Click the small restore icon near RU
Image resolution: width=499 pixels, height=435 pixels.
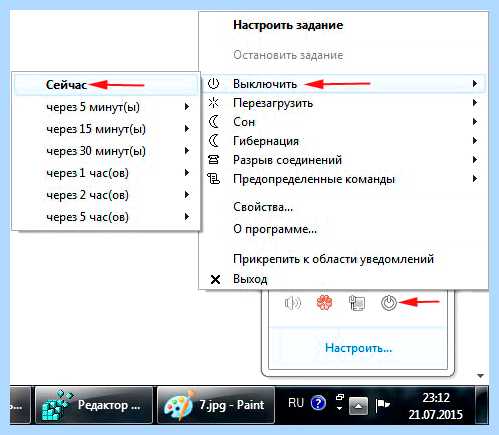click(340, 397)
